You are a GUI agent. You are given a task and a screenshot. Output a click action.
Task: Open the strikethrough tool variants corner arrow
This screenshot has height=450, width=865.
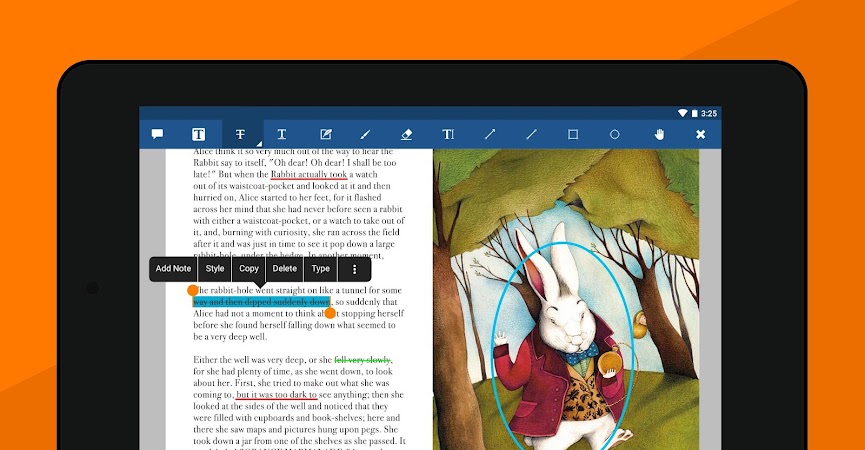[x=259, y=144]
